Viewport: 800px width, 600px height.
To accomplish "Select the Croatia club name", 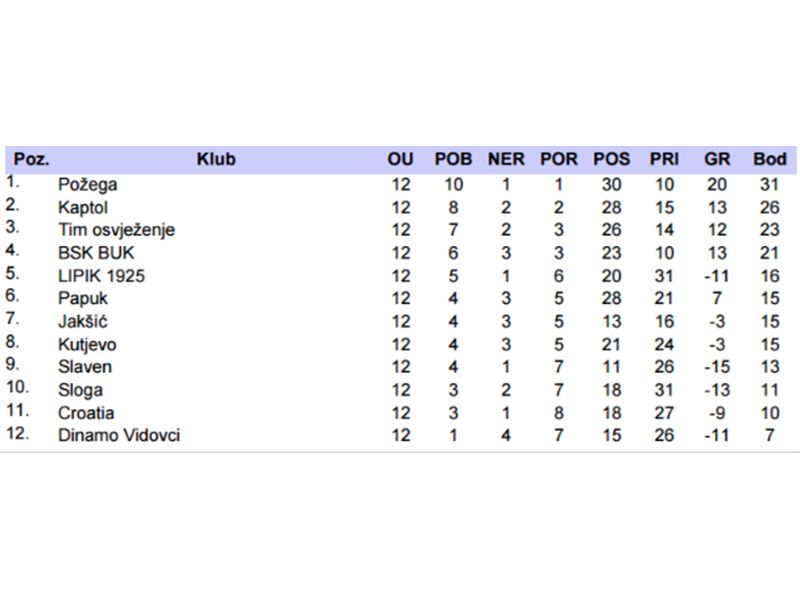I will 86,413.
